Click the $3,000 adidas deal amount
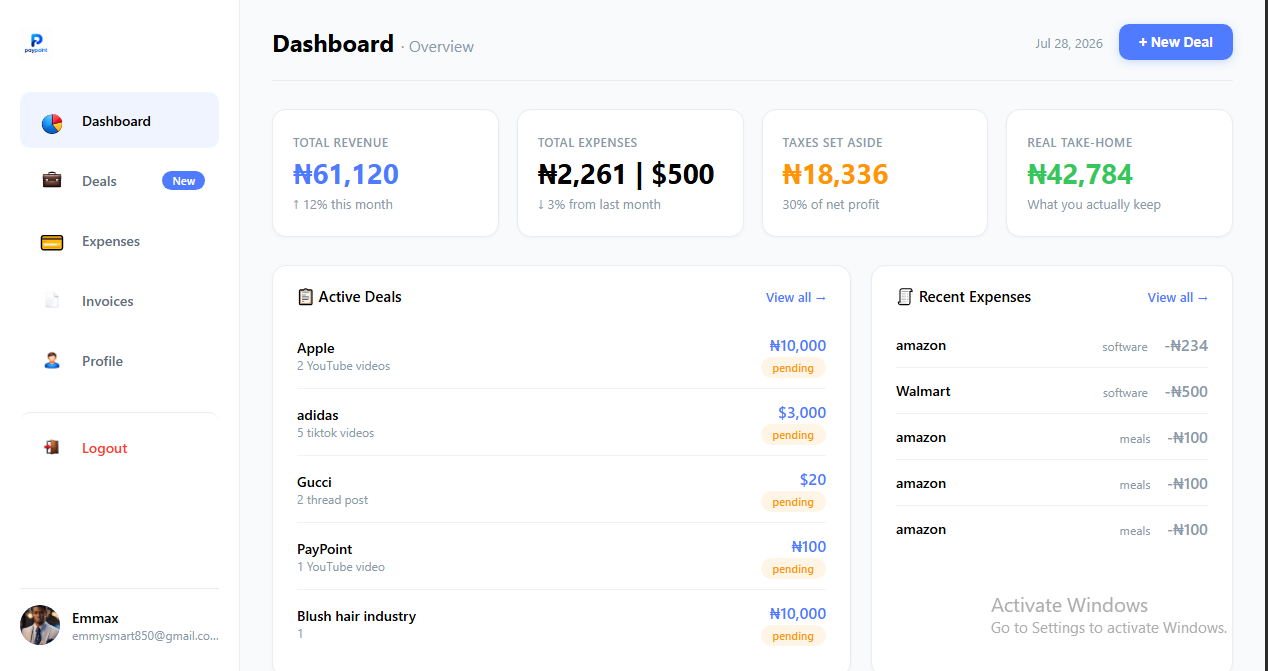Viewport: 1268px width, 671px height. tap(802, 412)
